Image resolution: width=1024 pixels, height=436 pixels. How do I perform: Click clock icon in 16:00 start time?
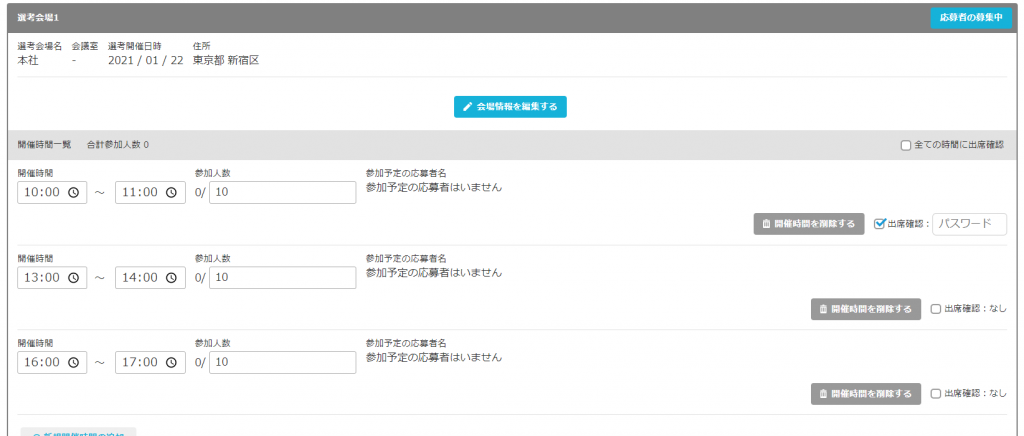pyautogui.click(x=72, y=361)
